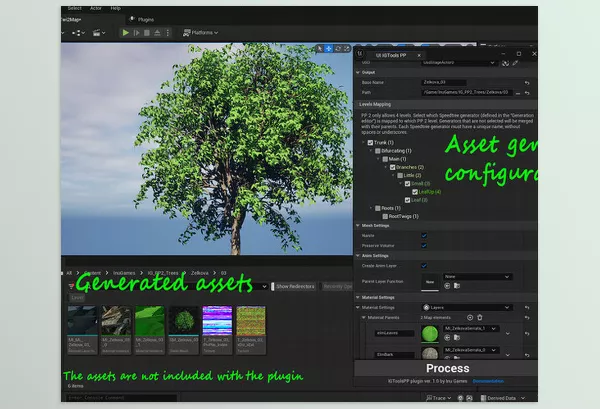
Task: Close the UI IGTools PP tab
Action: pyautogui.click(x=419, y=55)
